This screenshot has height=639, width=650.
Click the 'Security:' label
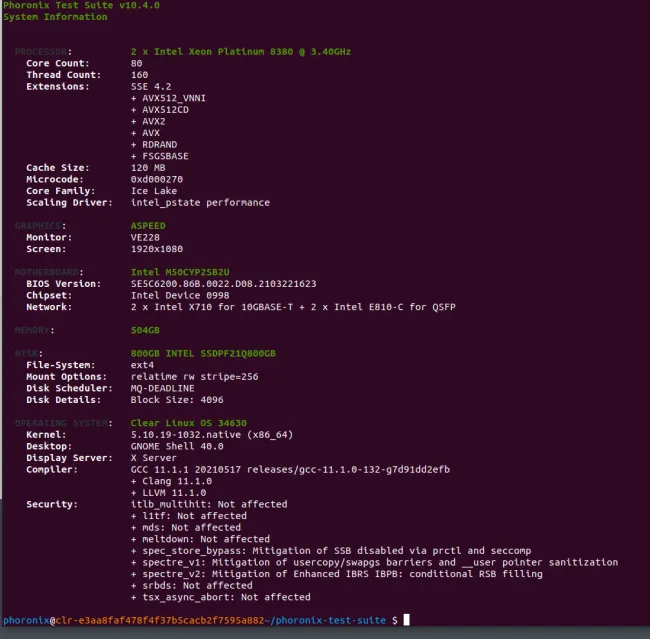[52, 505]
